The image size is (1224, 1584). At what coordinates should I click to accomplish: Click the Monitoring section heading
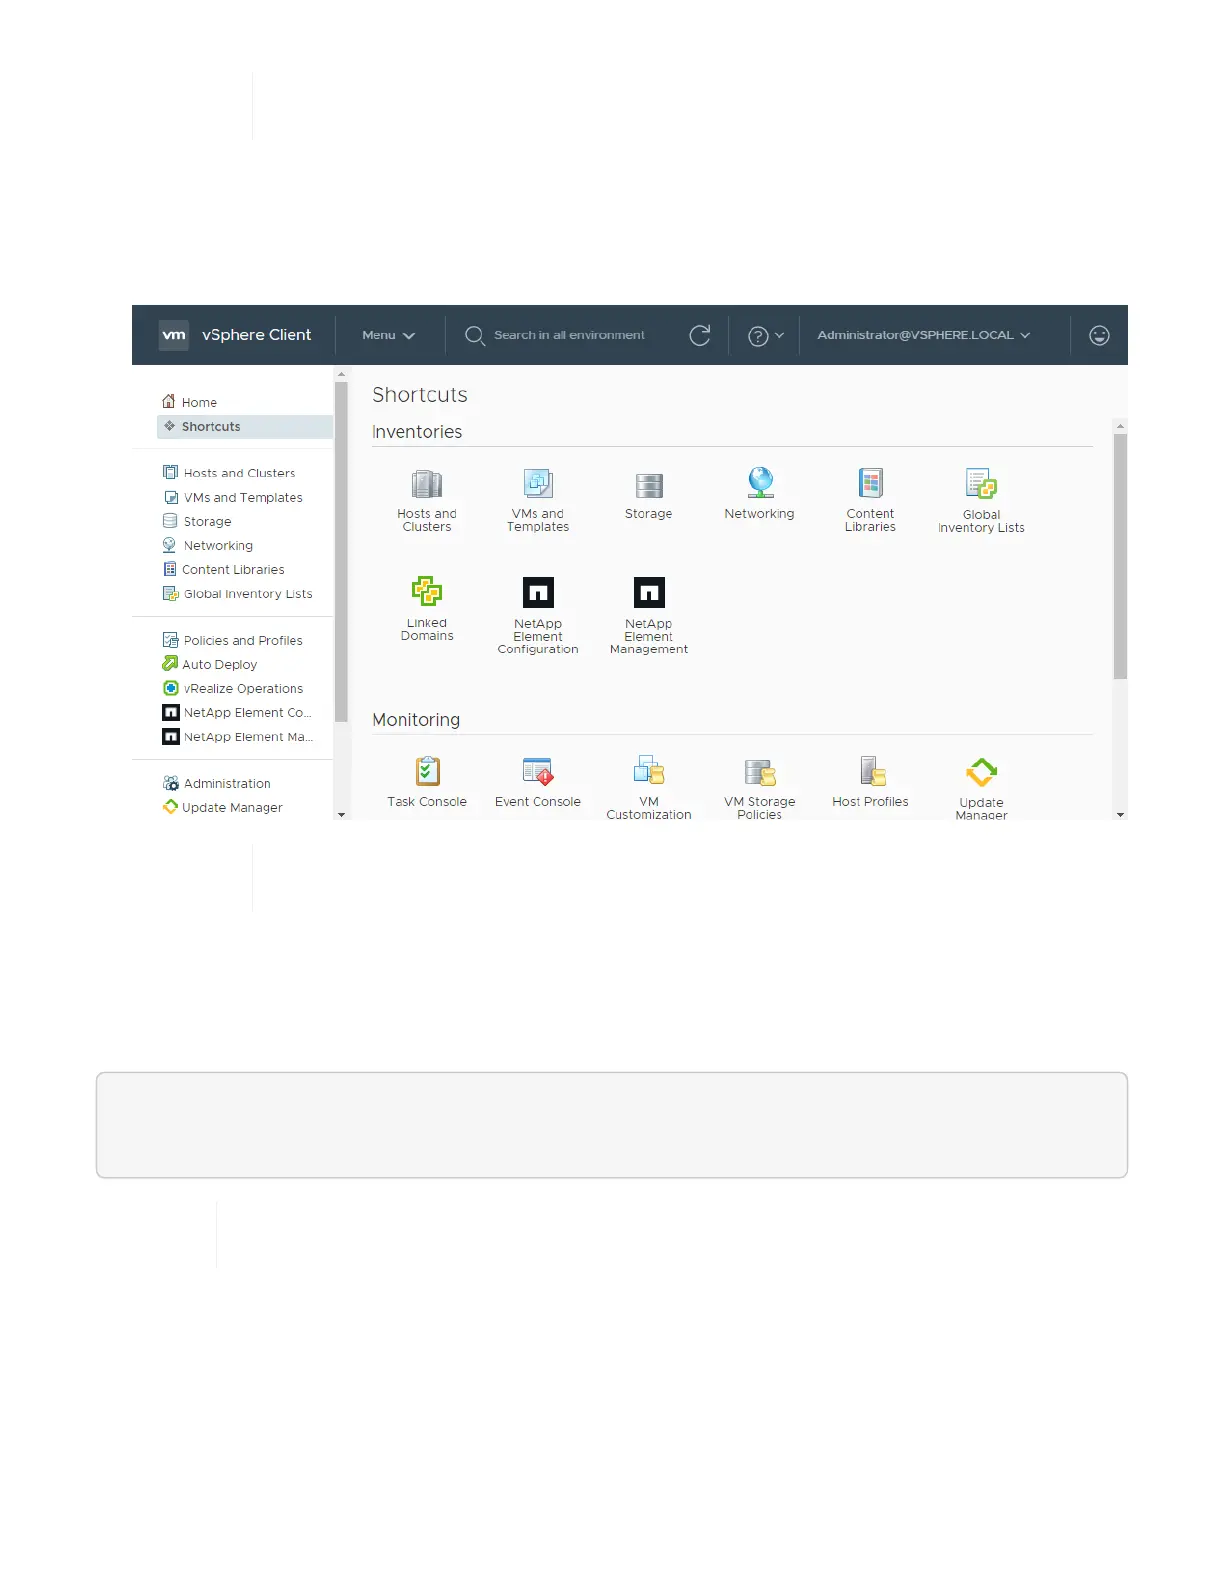click(416, 720)
